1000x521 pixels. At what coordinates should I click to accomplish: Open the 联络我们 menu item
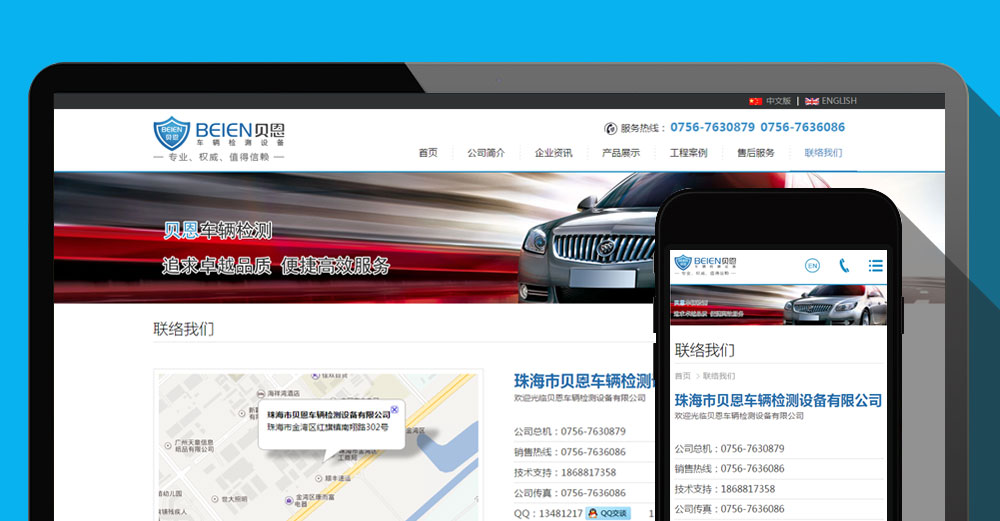point(823,153)
